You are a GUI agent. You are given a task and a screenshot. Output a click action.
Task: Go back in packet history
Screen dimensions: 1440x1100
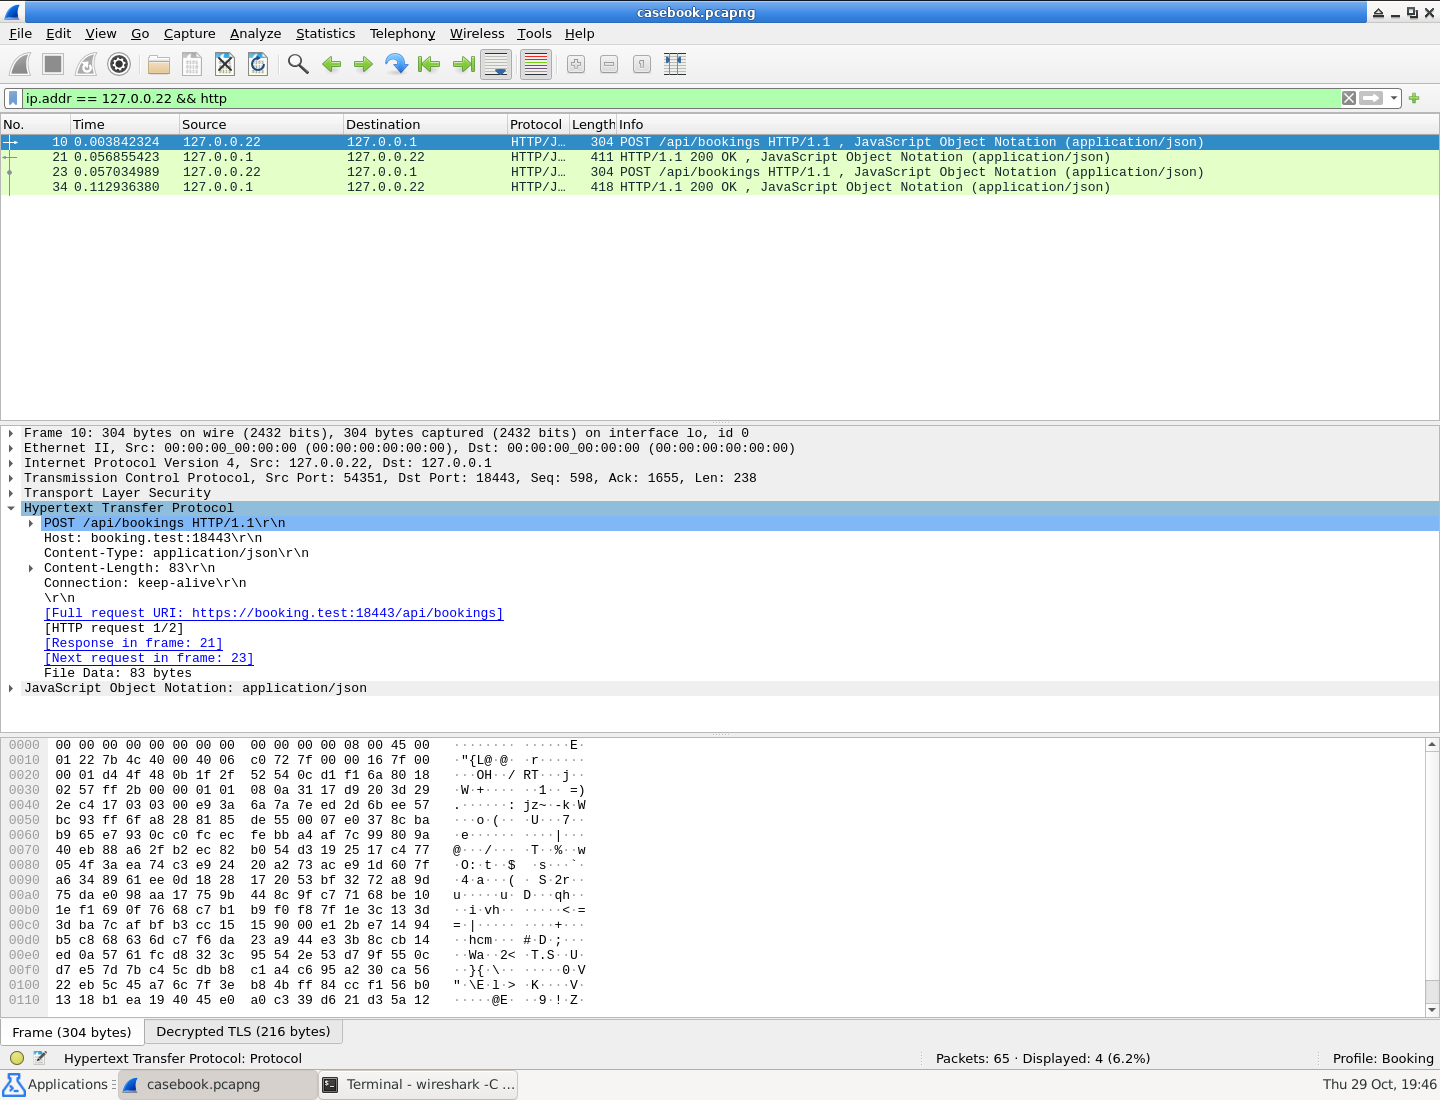pos(331,65)
